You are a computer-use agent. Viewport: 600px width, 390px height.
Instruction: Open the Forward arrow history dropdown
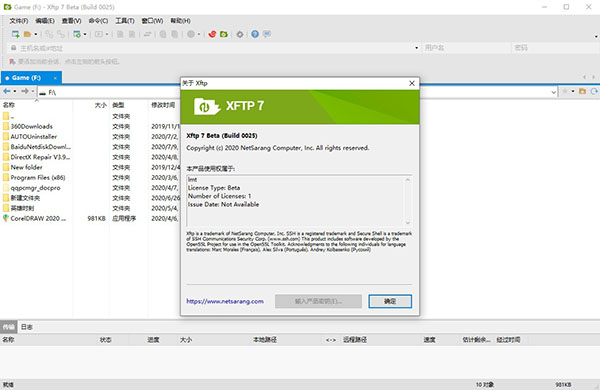pos(33,91)
